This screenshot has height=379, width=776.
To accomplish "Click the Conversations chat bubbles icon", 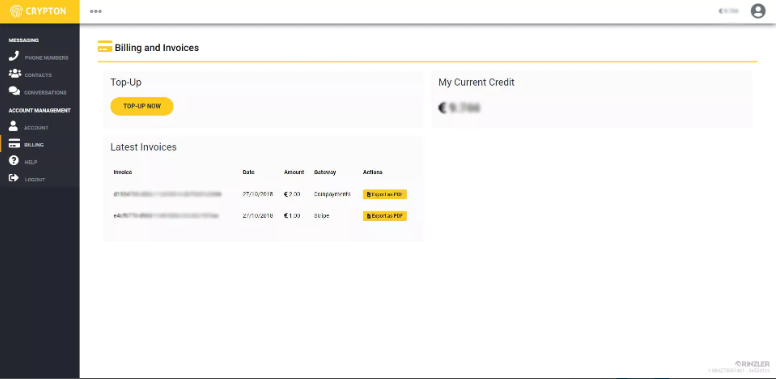I will 14,92.
